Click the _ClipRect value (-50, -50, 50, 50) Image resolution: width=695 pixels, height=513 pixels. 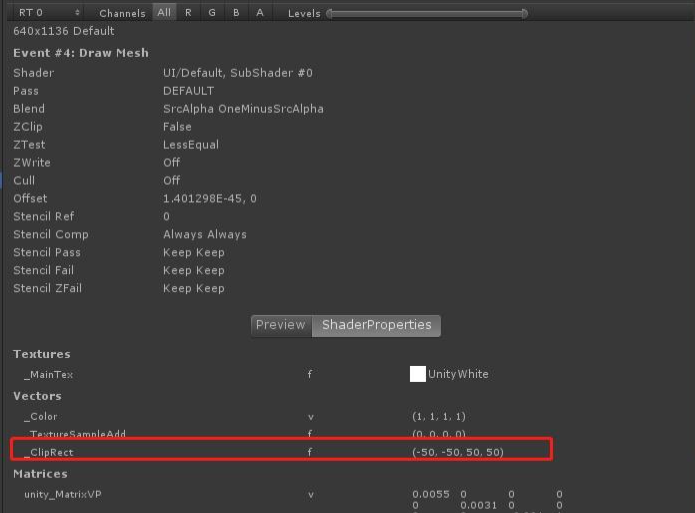[458, 452]
